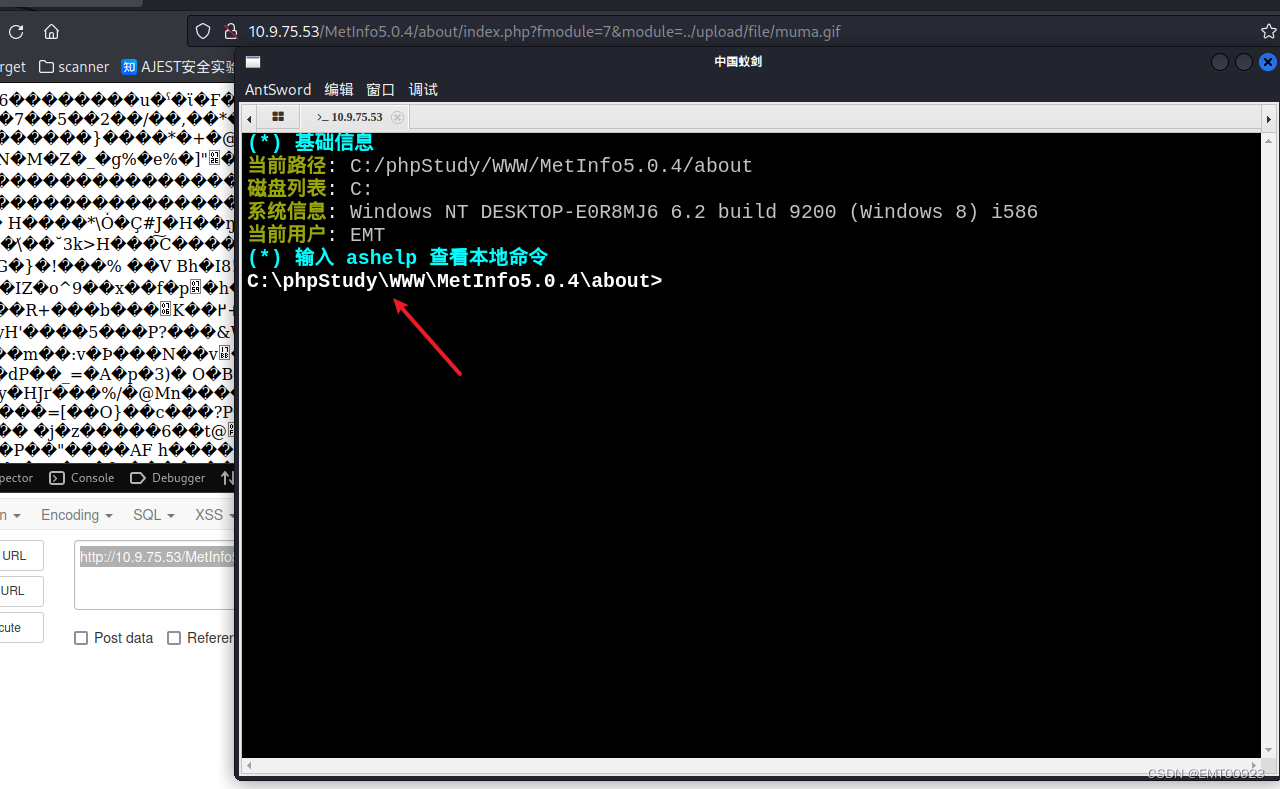This screenshot has height=789, width=1280.
Task: Enable the Post data checkbox
Action: tap(81, 638)
